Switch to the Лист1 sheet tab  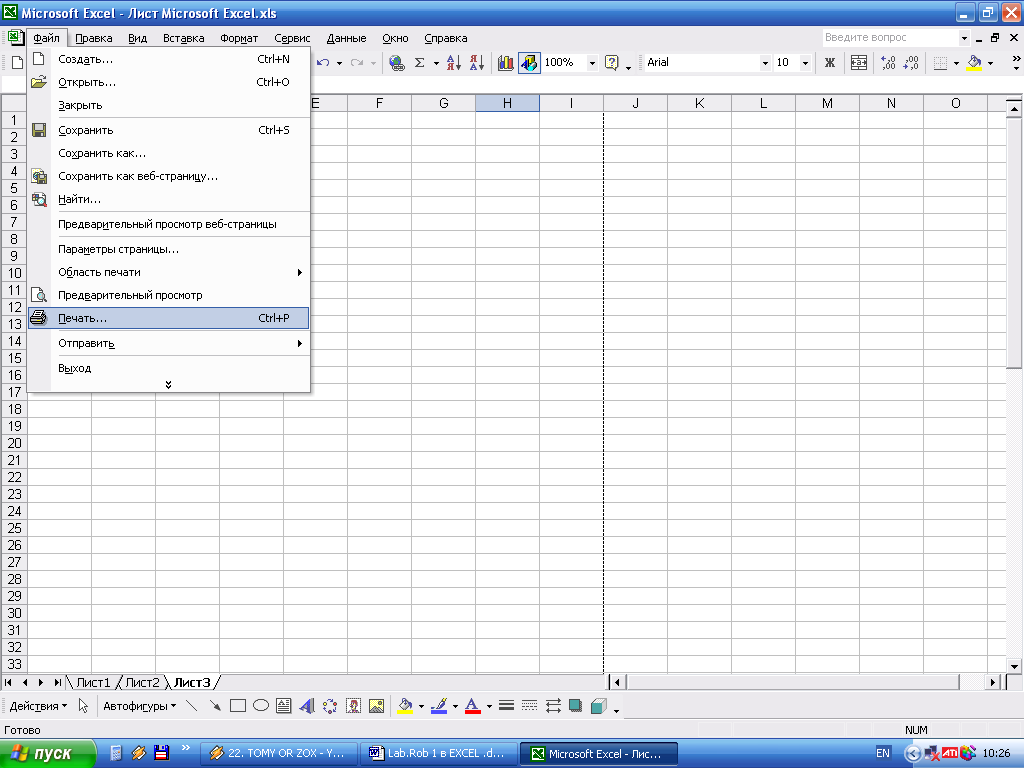pos(93,682)
